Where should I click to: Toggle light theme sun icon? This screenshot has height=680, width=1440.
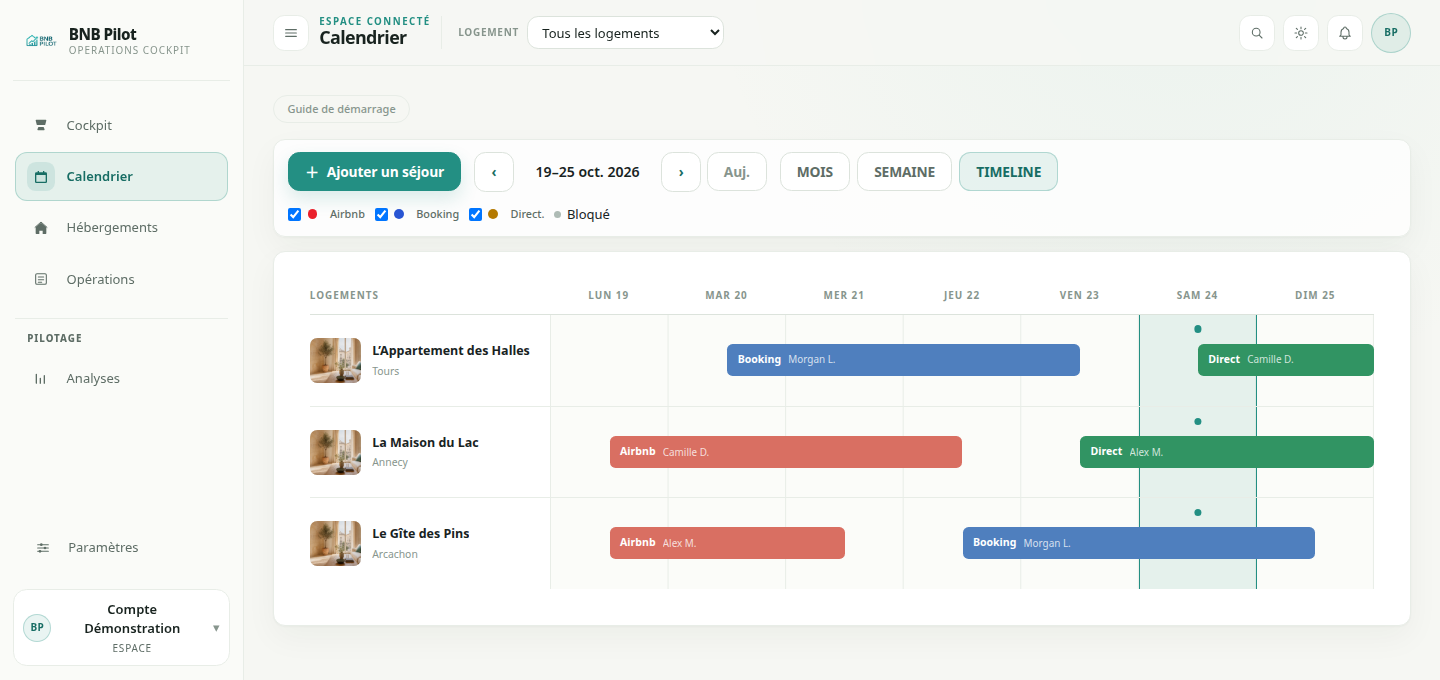pos(1301,33)
